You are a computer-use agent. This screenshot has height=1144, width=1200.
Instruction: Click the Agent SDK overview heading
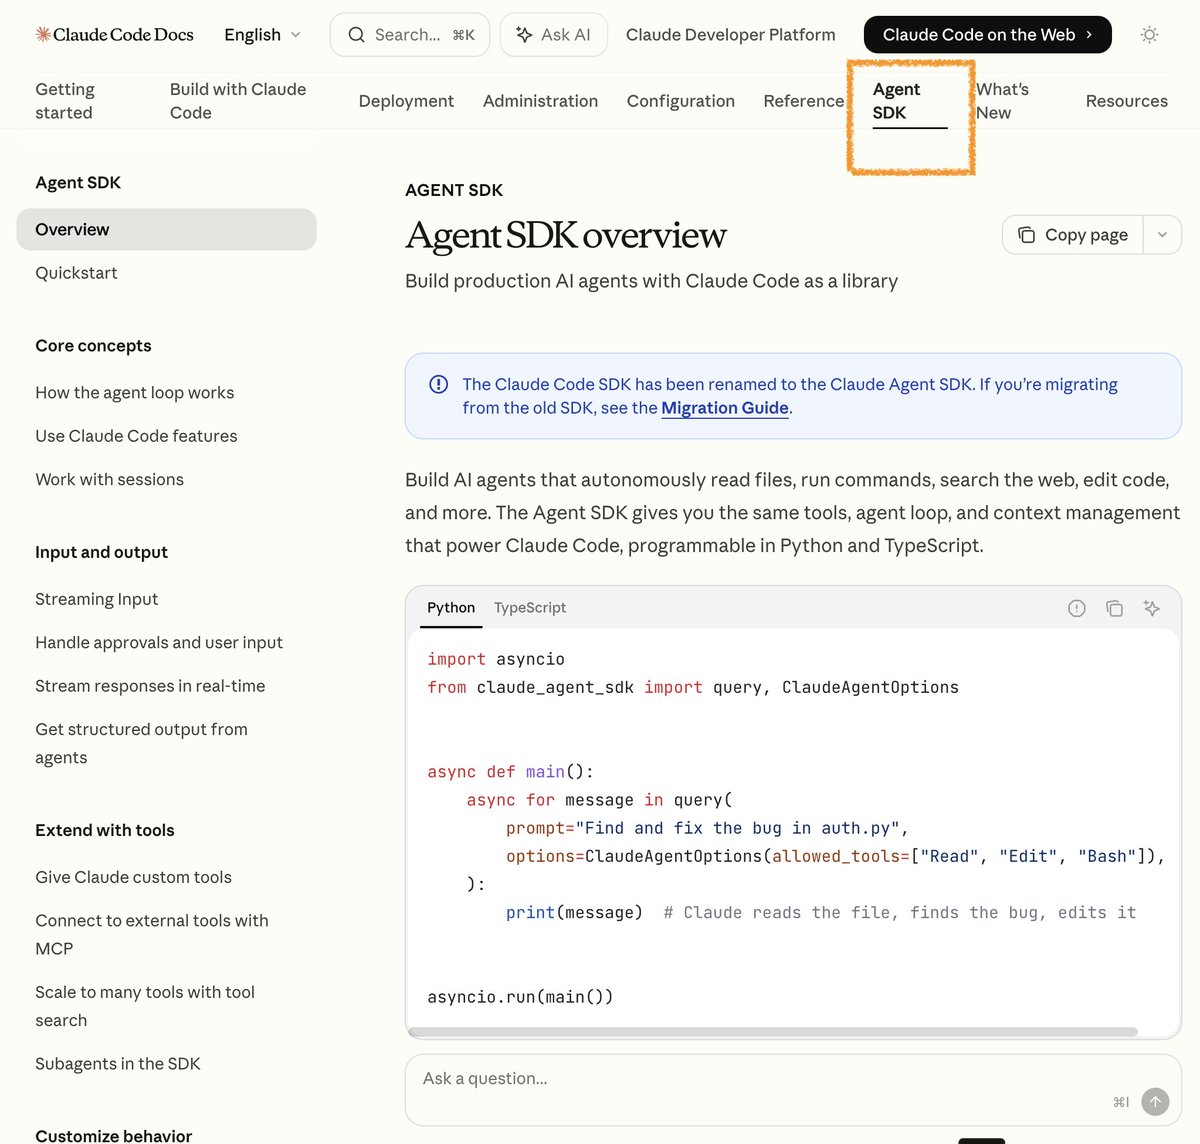pyautogui.click(x=566, y=235)
